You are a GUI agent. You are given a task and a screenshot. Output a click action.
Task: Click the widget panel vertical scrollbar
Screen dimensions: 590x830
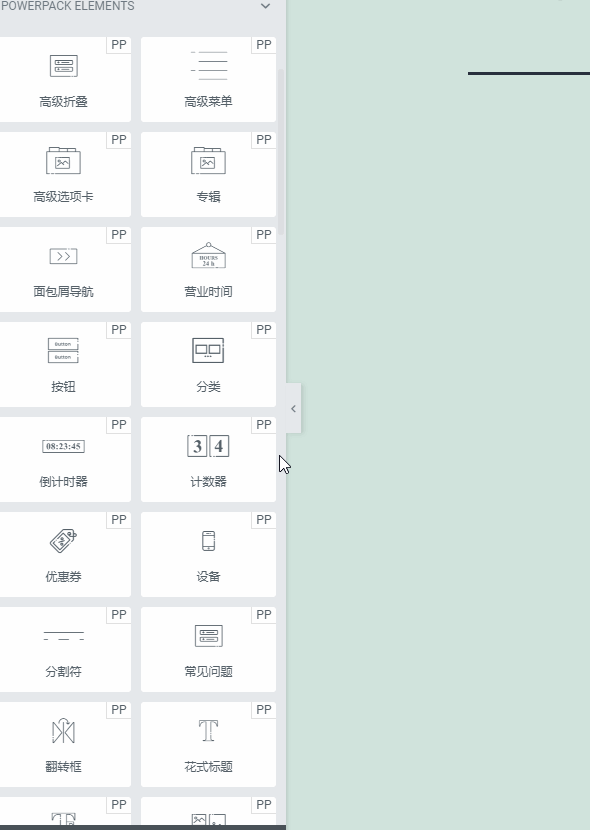point(281,152)
